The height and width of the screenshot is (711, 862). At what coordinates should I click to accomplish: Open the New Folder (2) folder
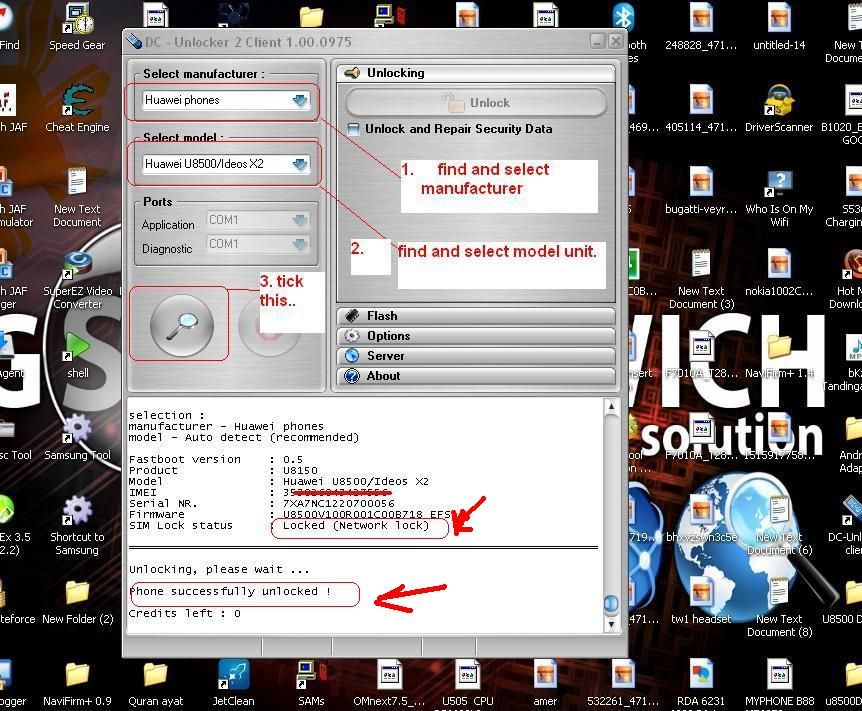(x=78, y=602)
